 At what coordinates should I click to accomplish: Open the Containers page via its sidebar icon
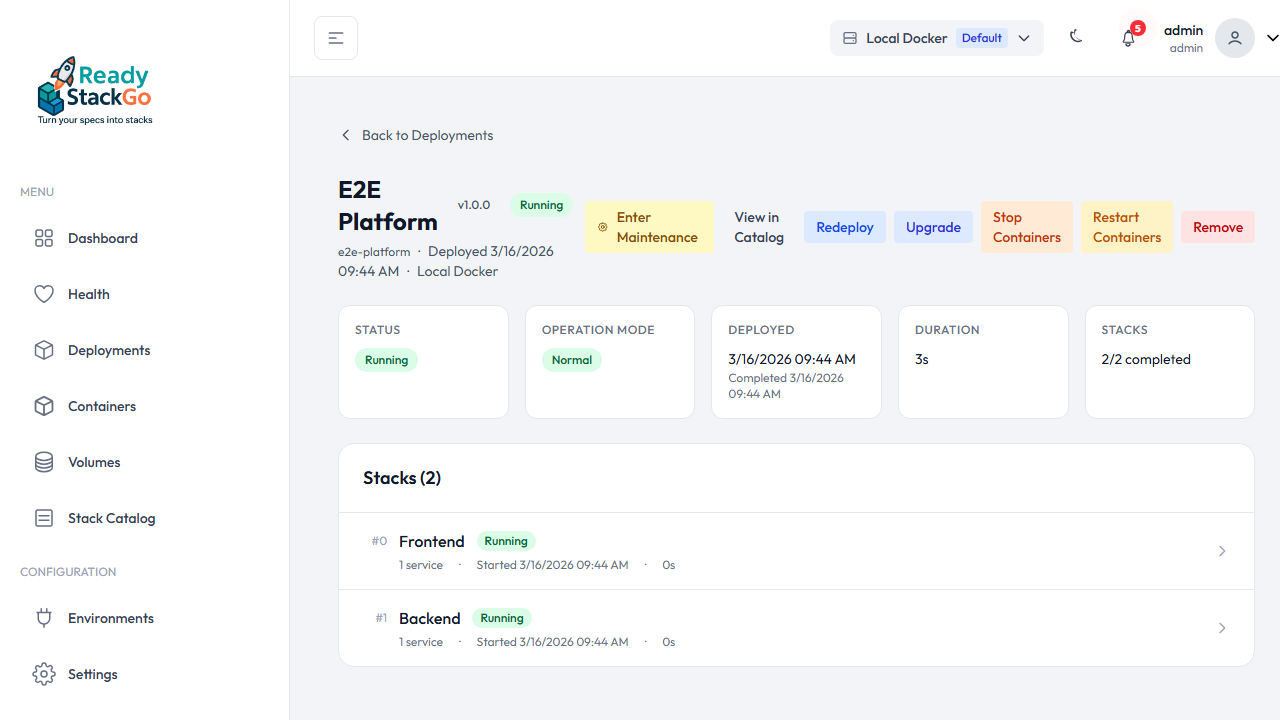click(44, 406)
